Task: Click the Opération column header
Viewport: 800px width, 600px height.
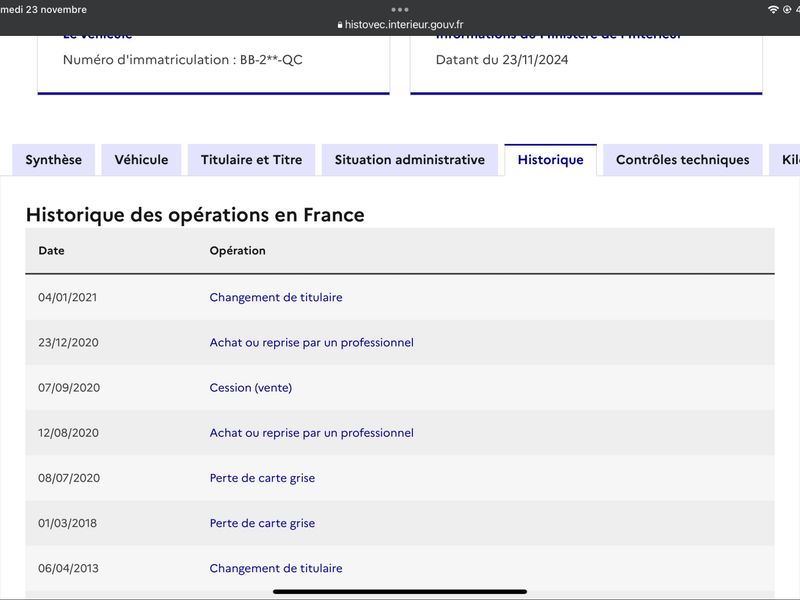Action: [x=238, y=251]
